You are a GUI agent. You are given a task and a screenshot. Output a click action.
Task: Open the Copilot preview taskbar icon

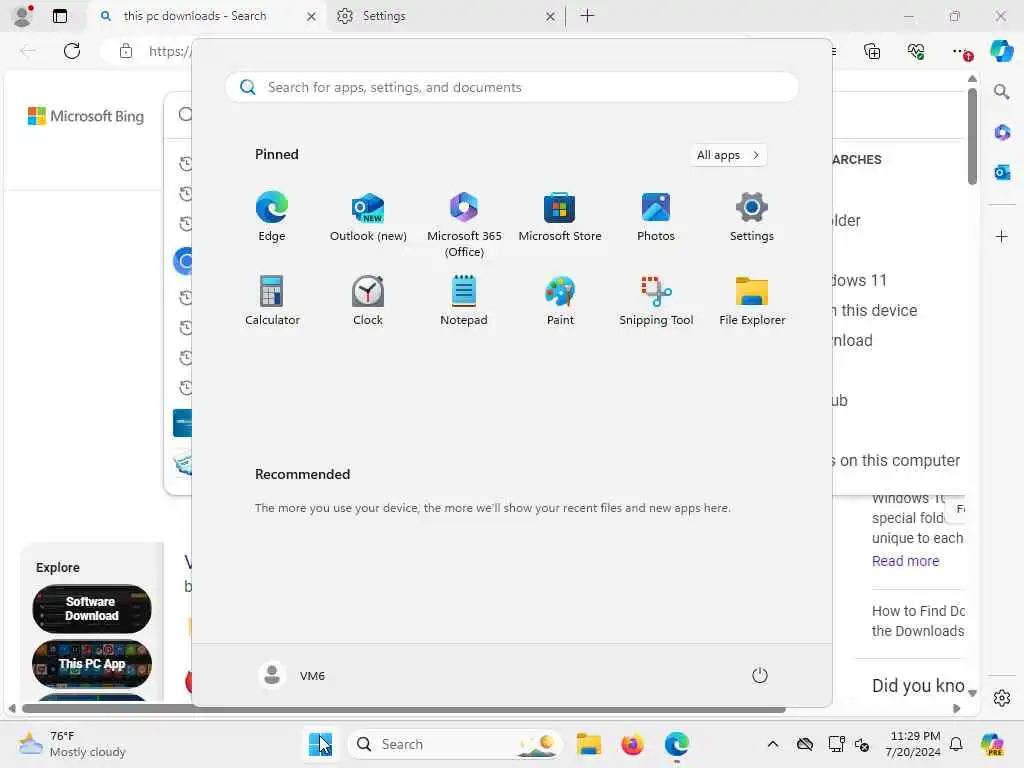[x=992, y=744]
